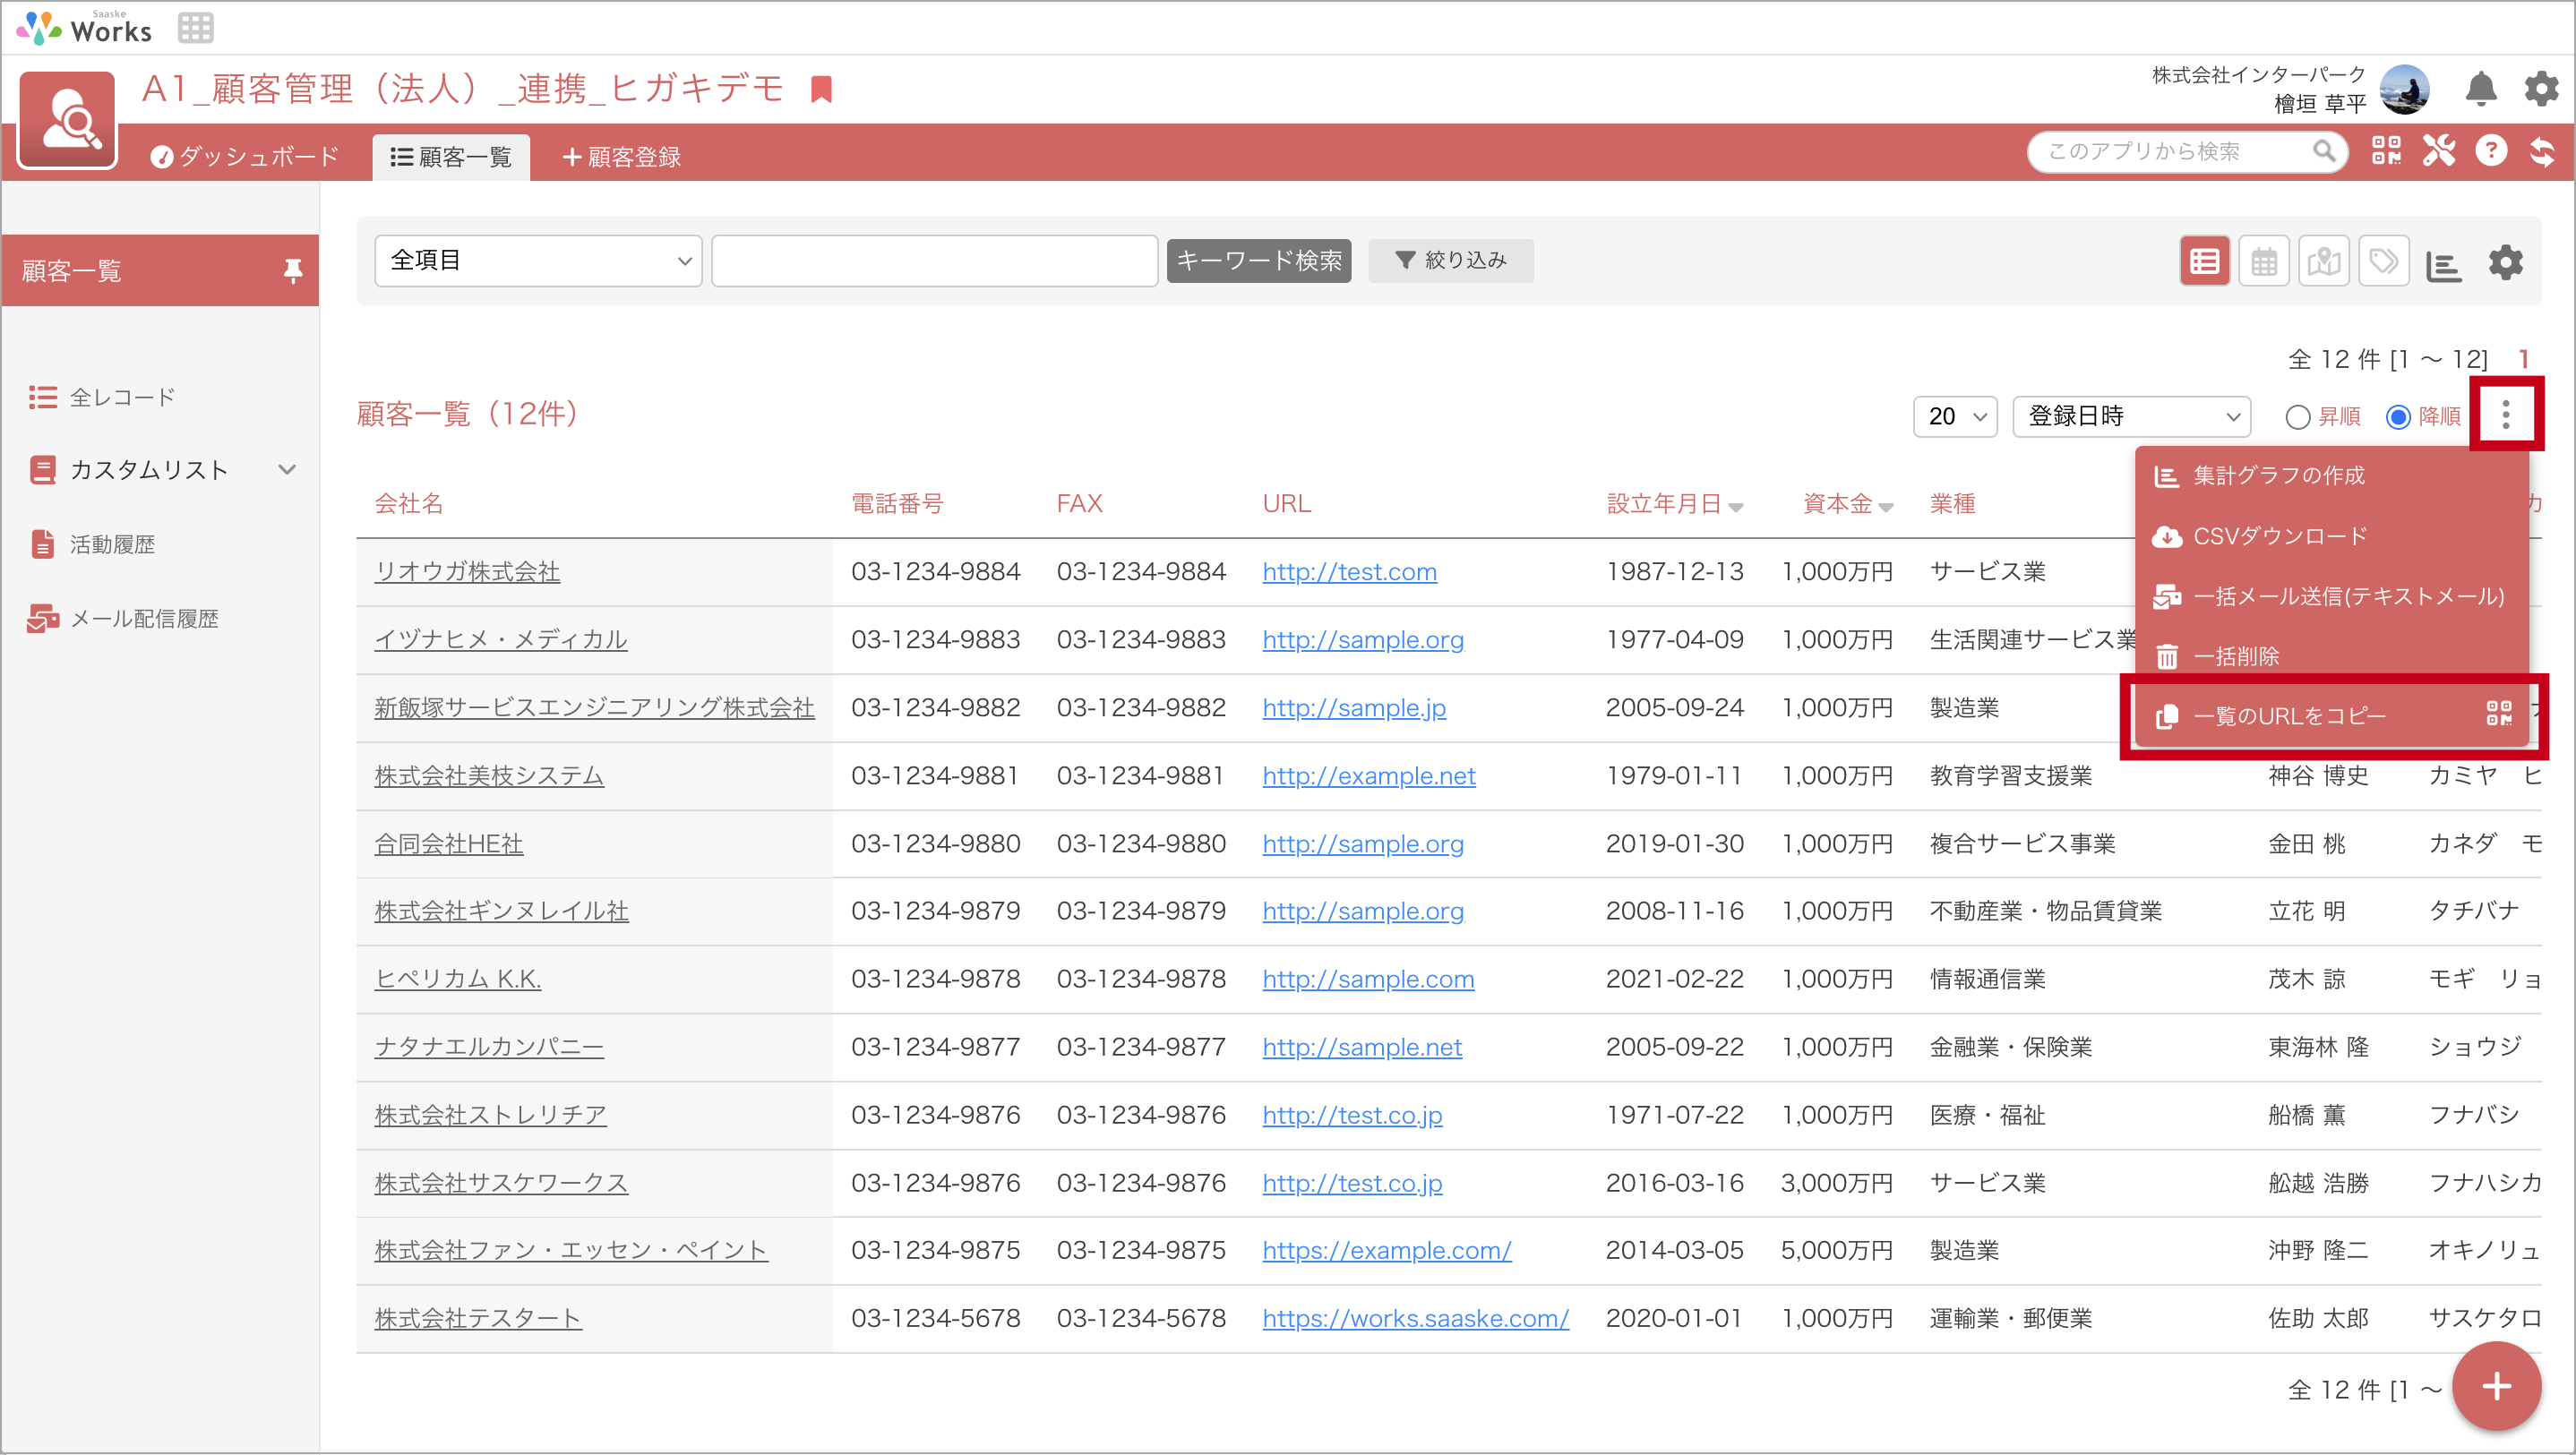Select 降順 descending radio button

click(x=2397, y=416)
